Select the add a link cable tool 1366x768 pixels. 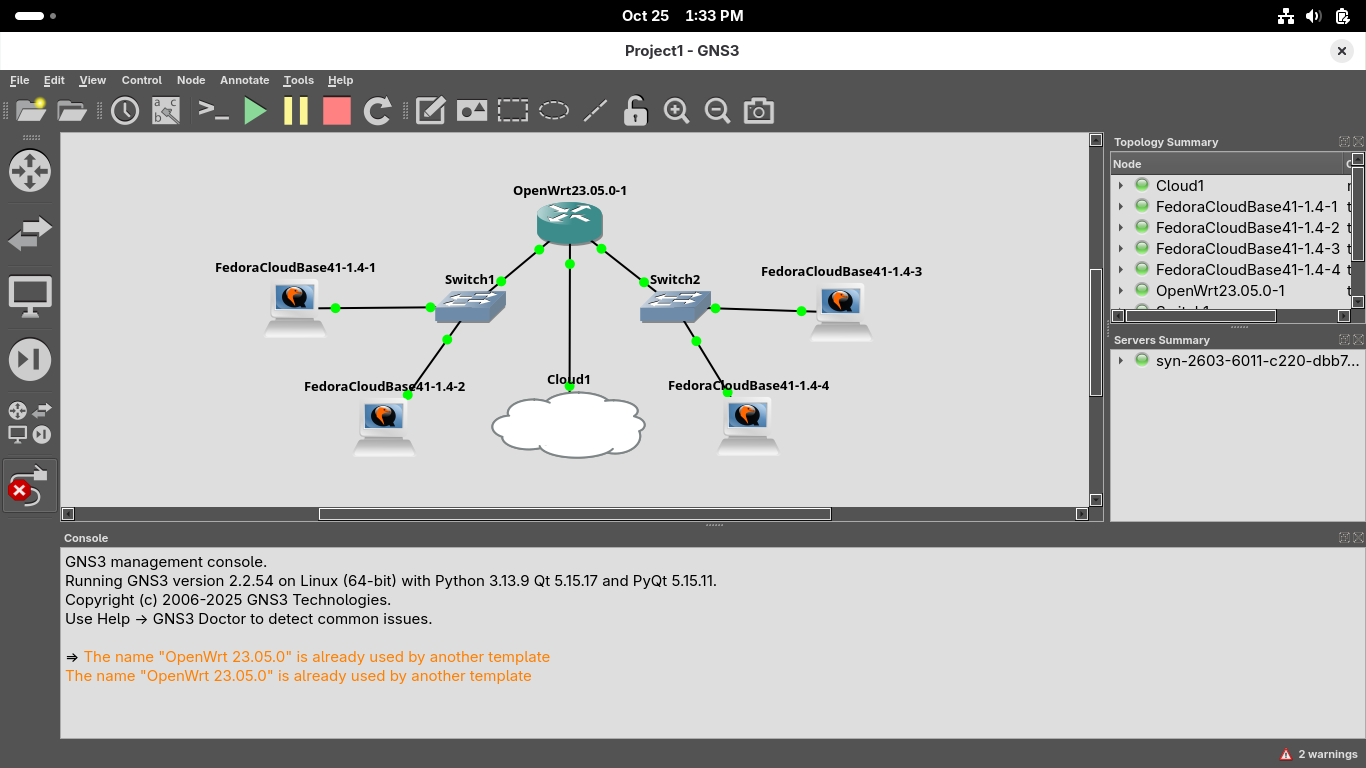click(x=30, y=486)
